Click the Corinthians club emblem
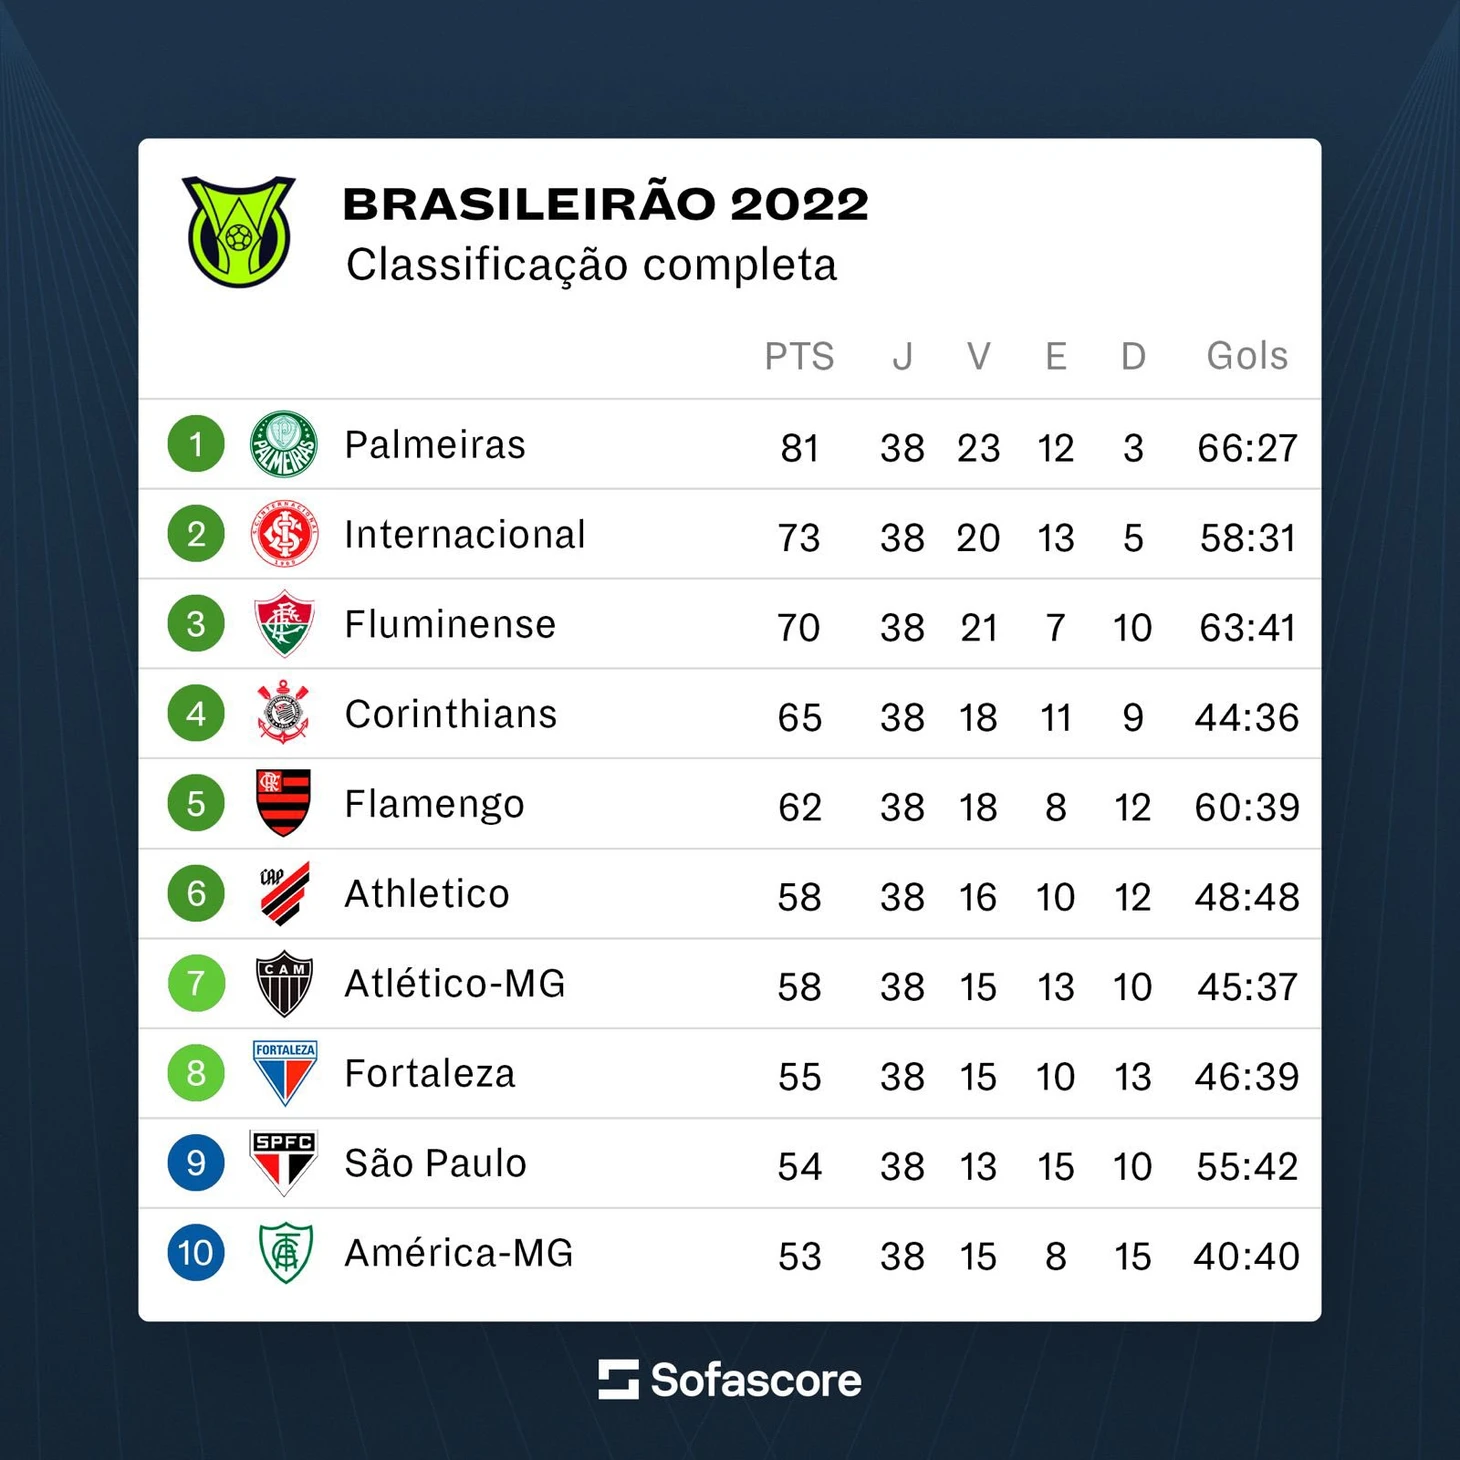Image resolution: width=1460 pixels, height=1460 pixels. (x=284, y=712)
